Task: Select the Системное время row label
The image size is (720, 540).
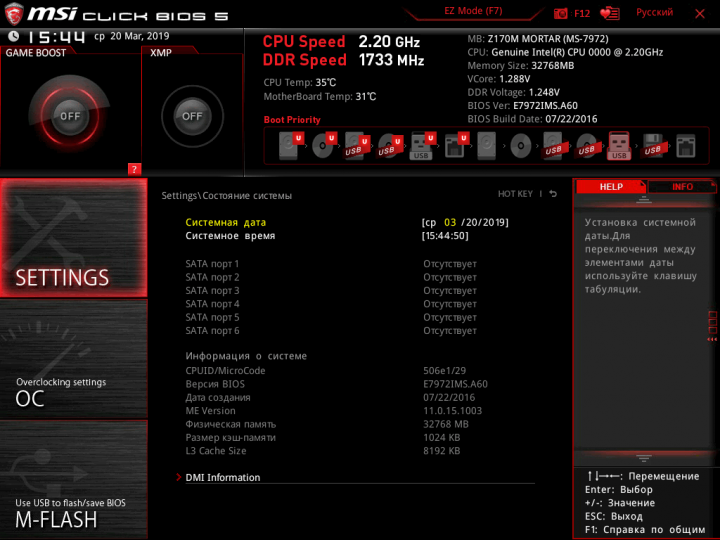Action: (230, 236)
